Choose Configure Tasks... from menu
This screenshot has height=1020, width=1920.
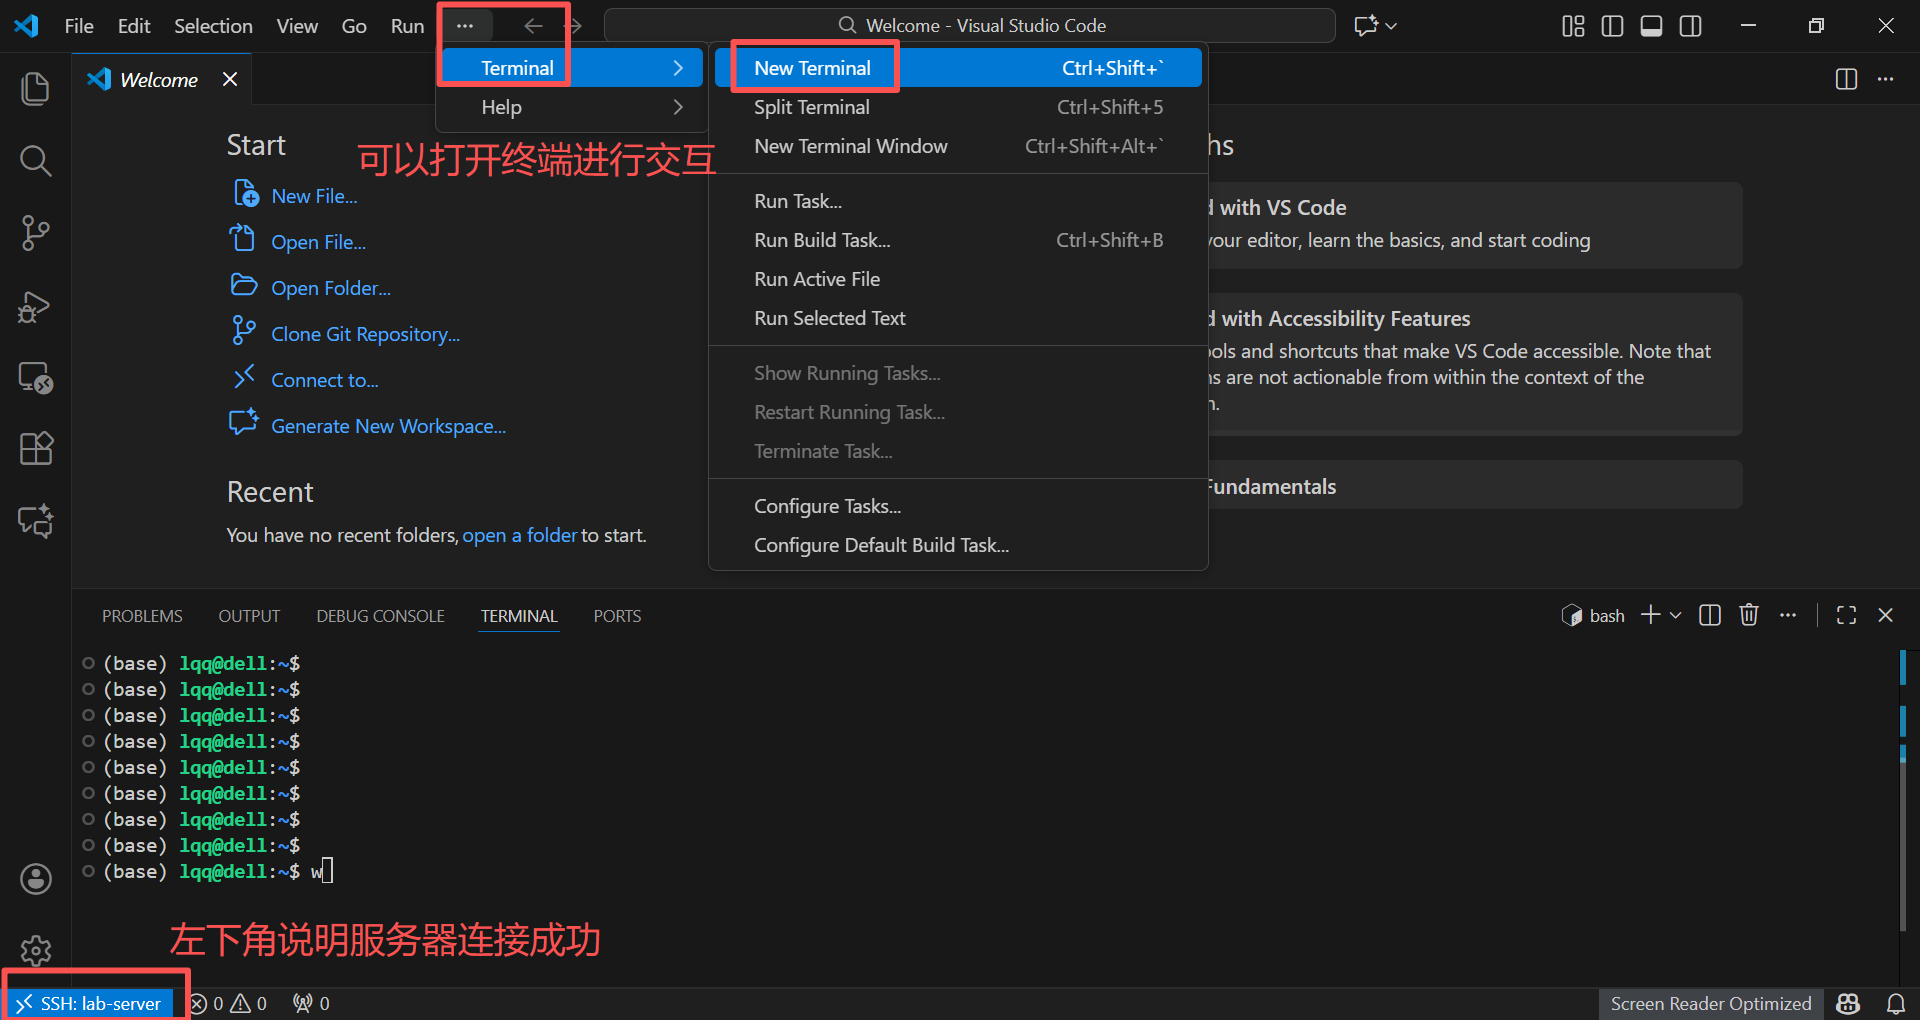tap(958, 506)
